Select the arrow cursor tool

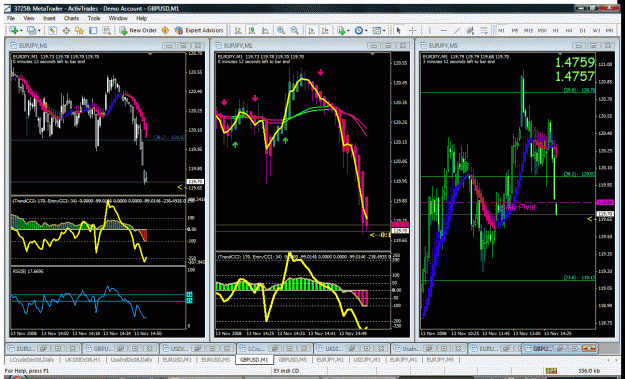[x=399, y=30]
